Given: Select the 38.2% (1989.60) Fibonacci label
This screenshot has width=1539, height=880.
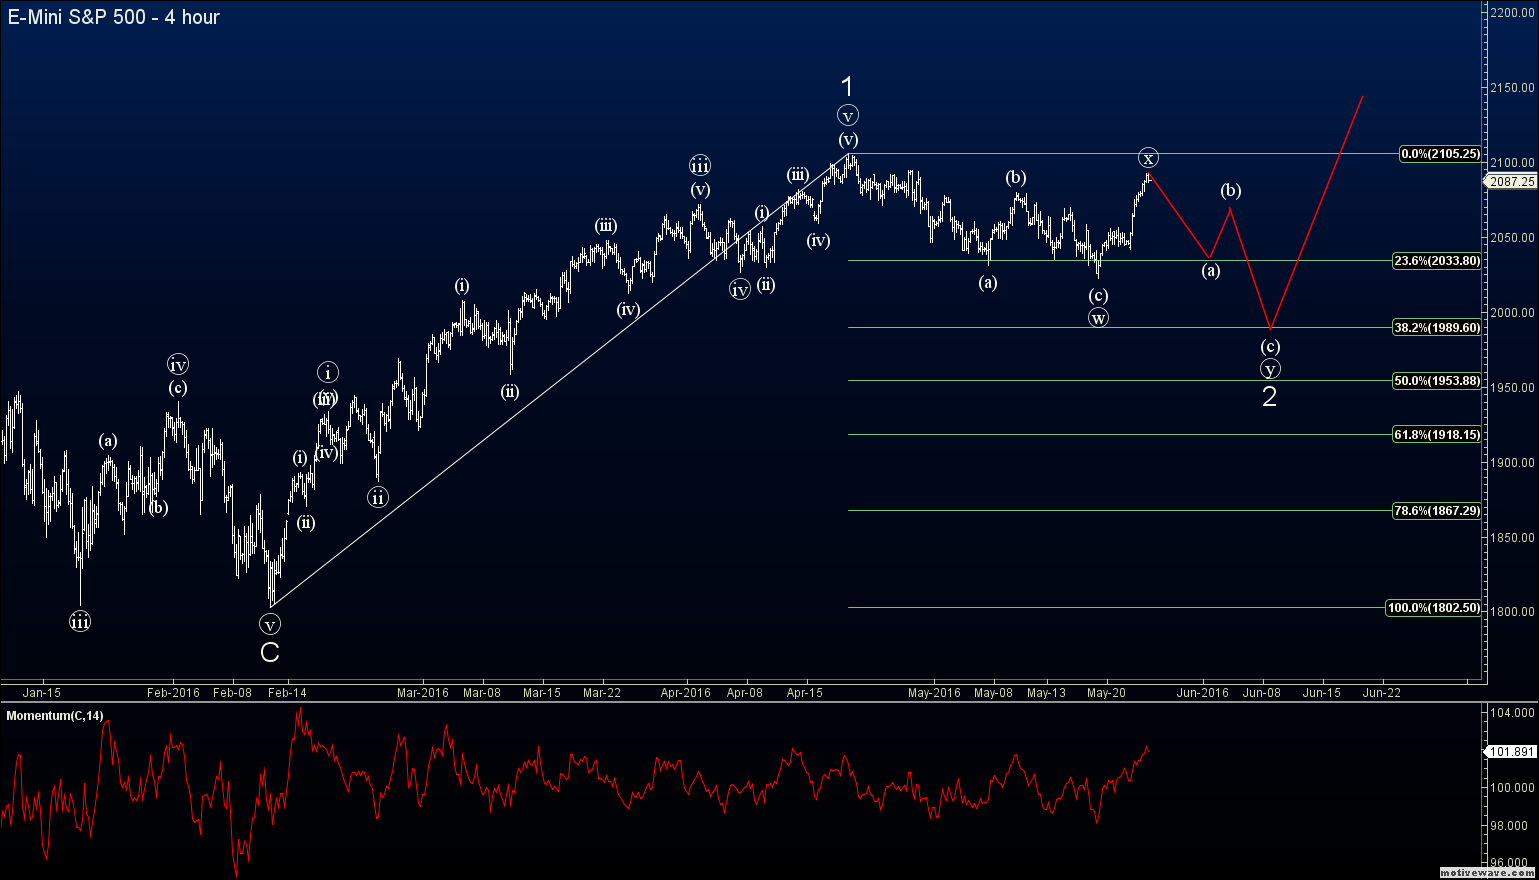Looking at the screenshot, I should (x=1437, y=327).
